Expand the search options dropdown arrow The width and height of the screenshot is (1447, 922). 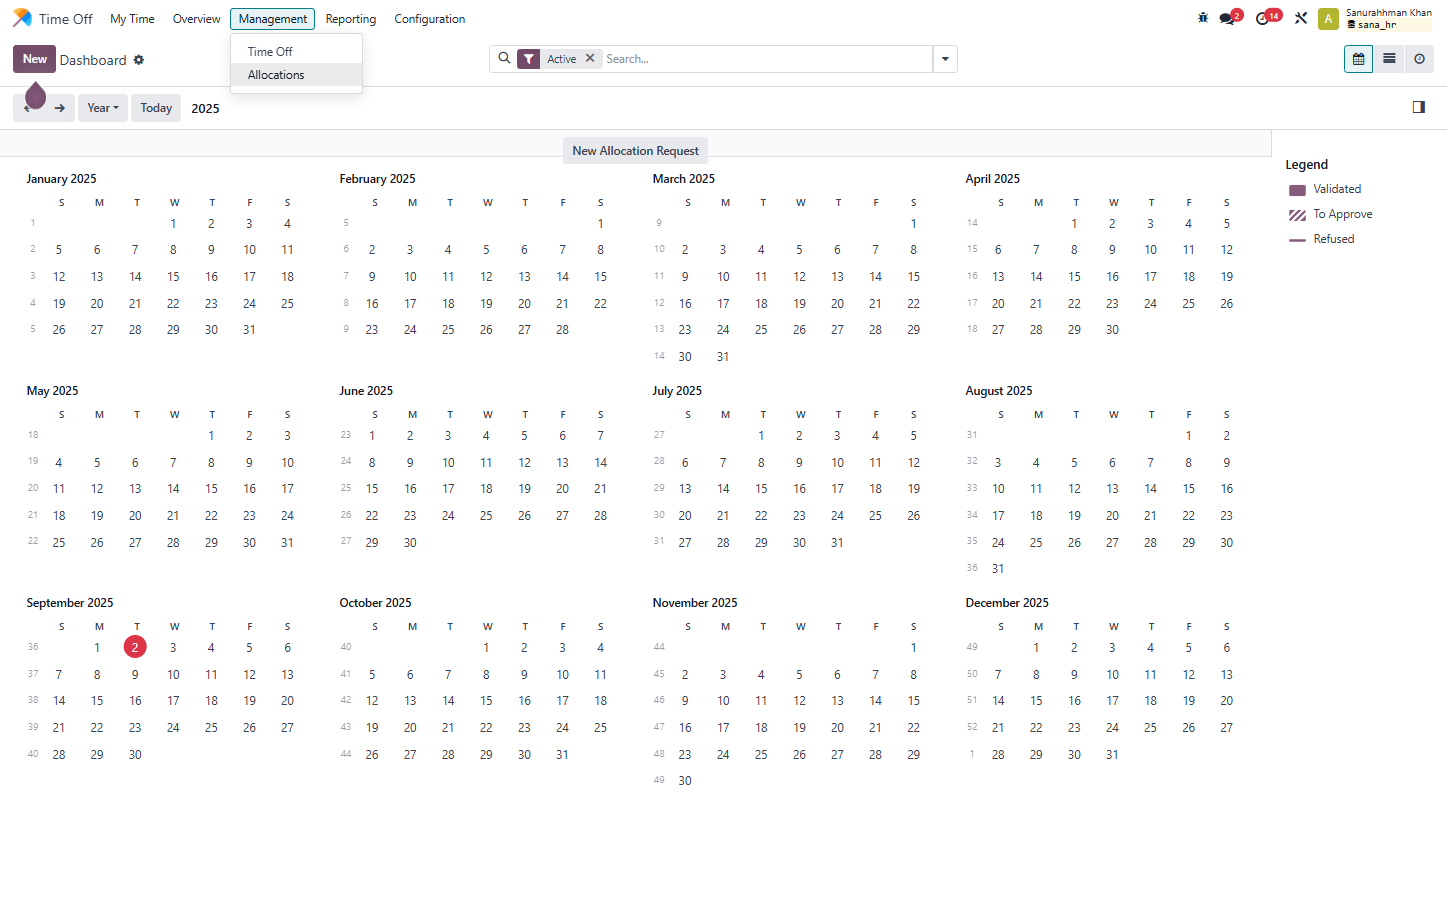945,59
